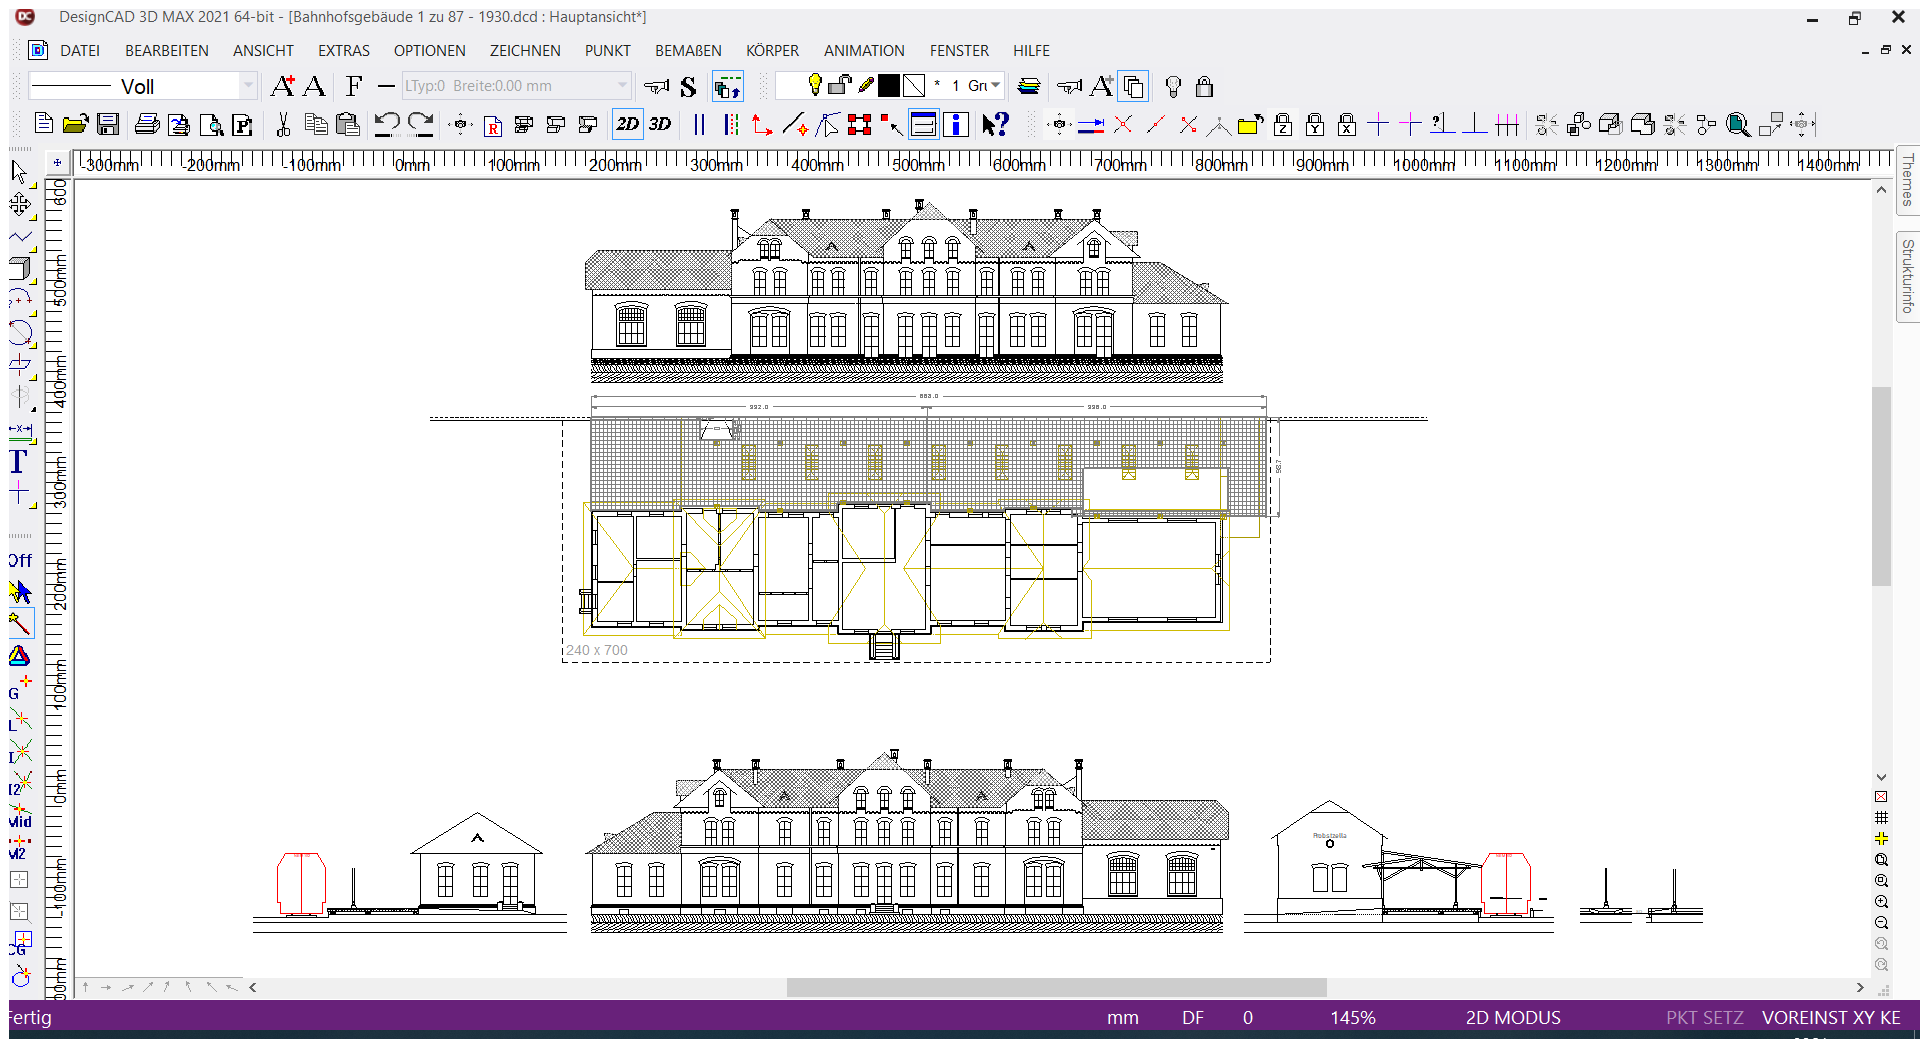Viewport: 1920px width, 1039px height.
Task: Toggle the yellow lightbulb layer visibility
Action: pyautogui.click(x=815, y=85)
